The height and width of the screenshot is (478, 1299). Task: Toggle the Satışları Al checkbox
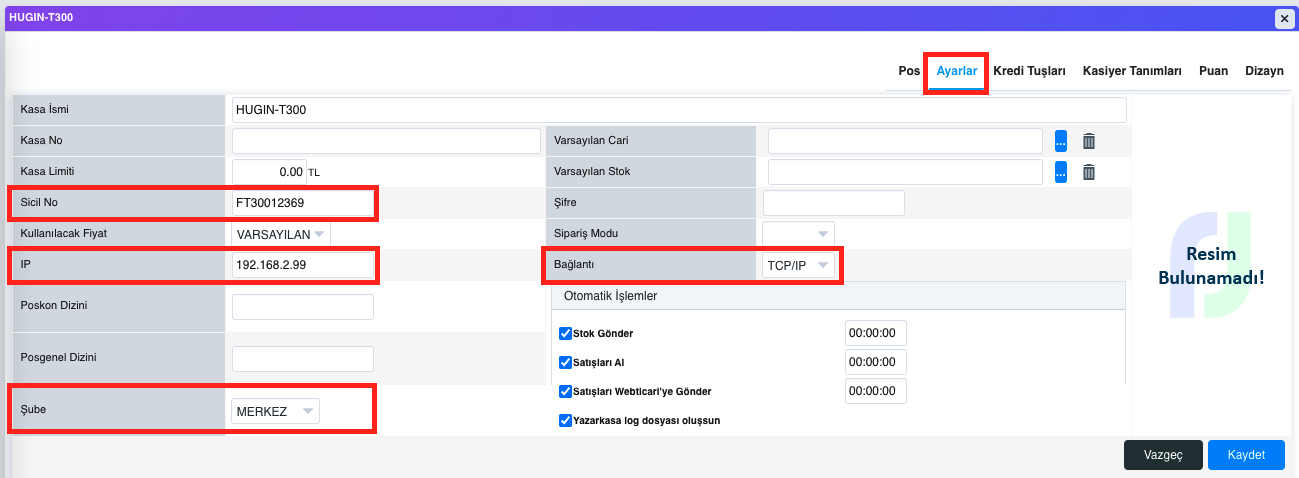point(565,362)
